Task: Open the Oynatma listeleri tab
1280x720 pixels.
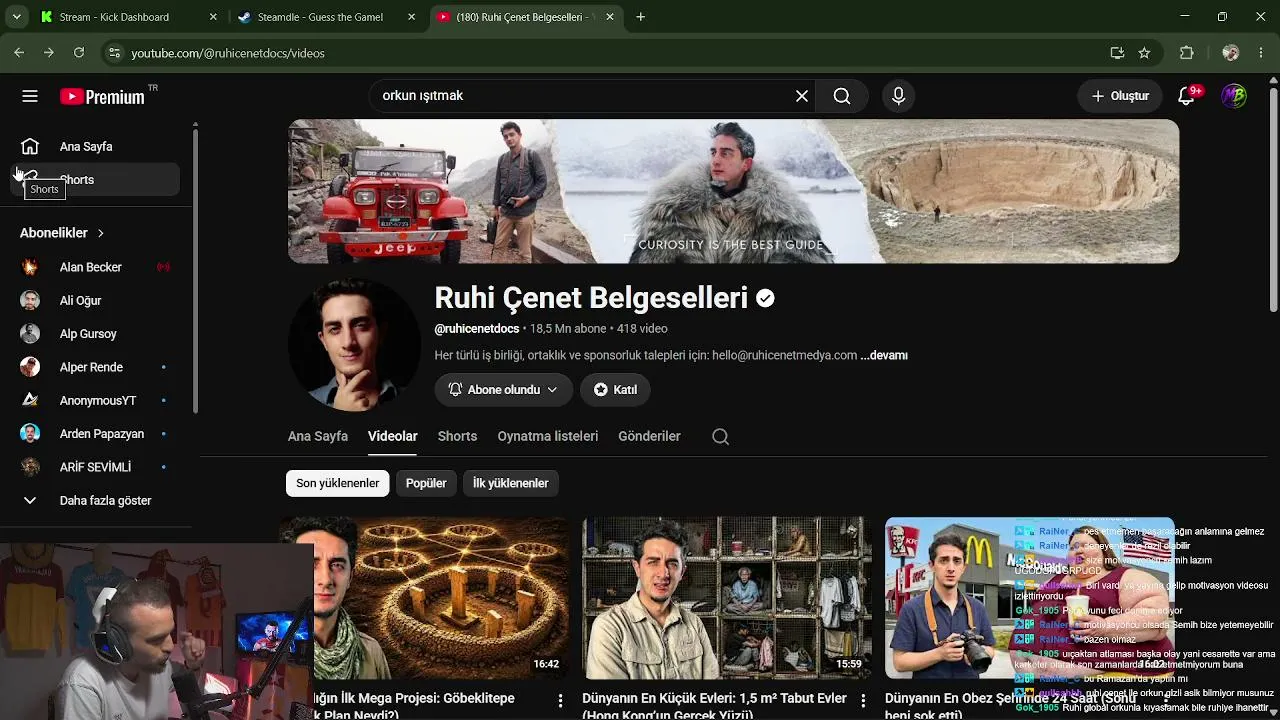Action: [x=548, y=436]
